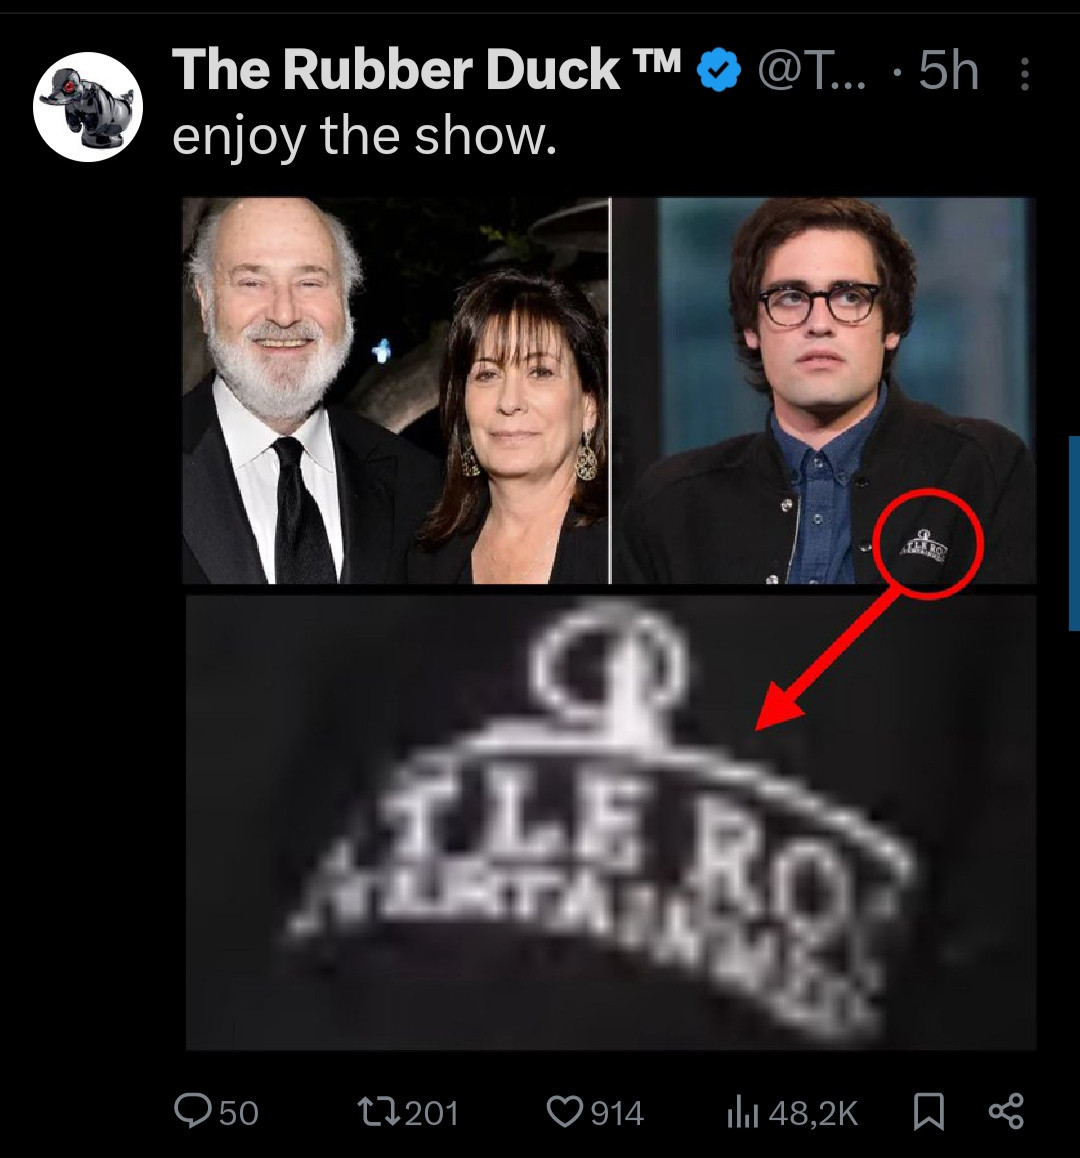Click the truncated "@T..." handle

pos(814,71)
